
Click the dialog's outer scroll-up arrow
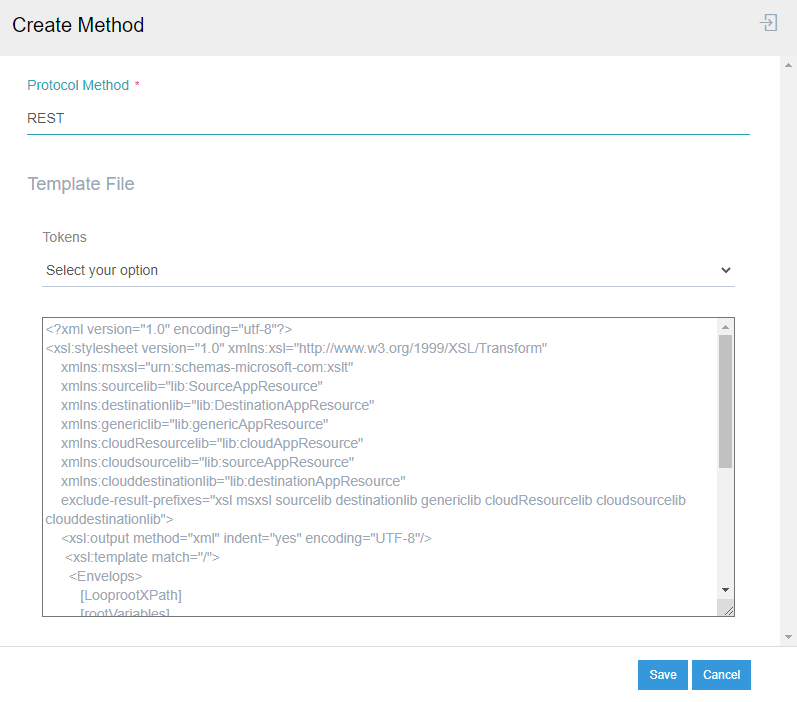pyautogui.click(x=789, y=64)
